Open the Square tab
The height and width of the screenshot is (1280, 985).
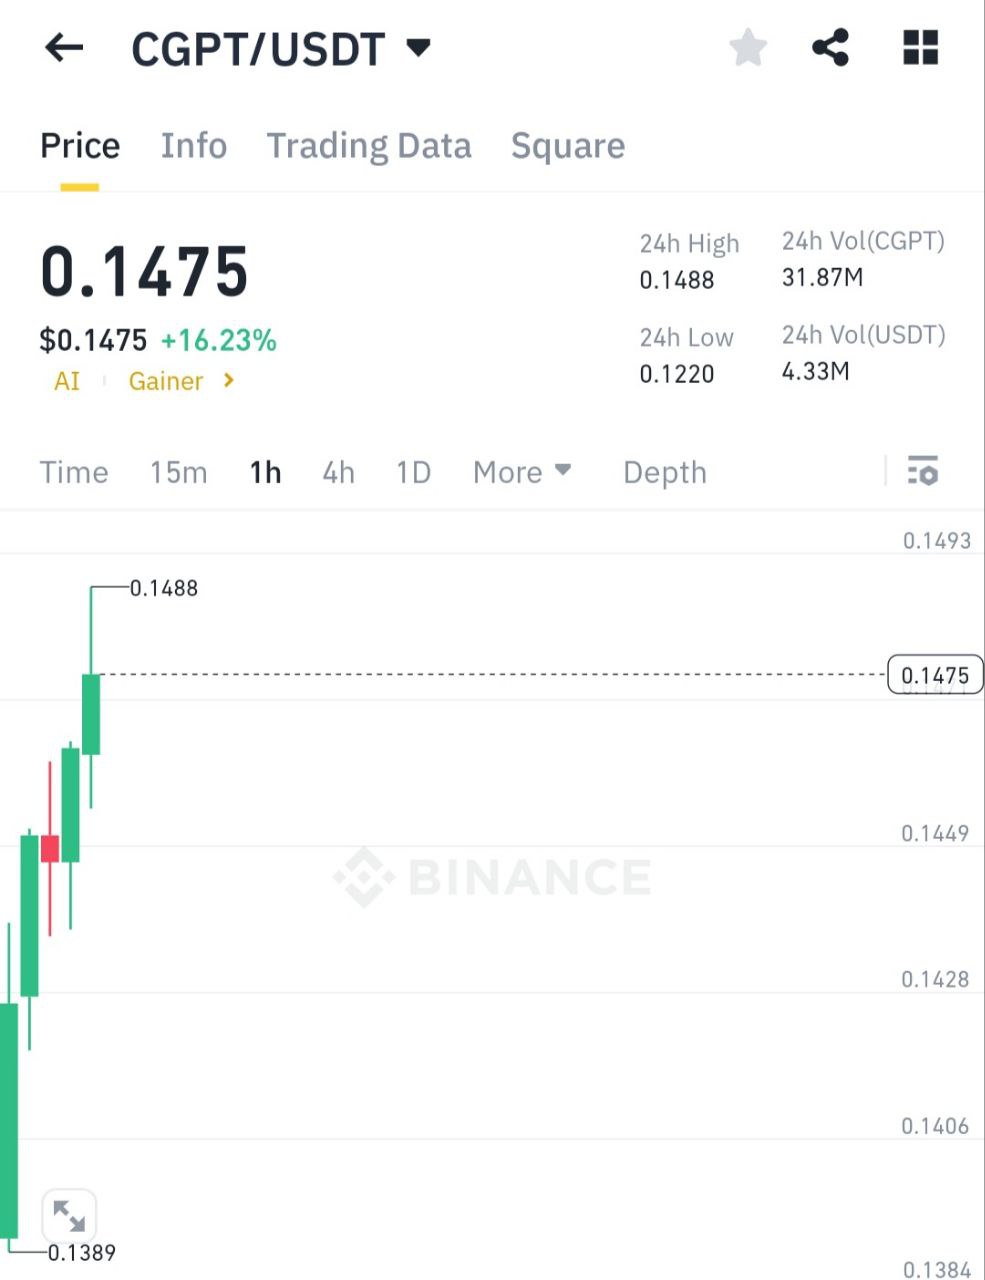568,146
